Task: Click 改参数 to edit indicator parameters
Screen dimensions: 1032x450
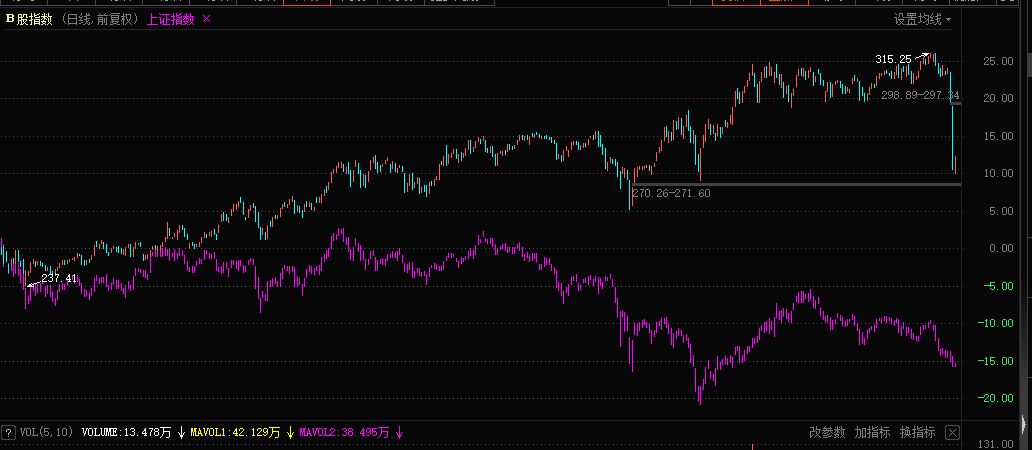Action: (x=827, y=433)
